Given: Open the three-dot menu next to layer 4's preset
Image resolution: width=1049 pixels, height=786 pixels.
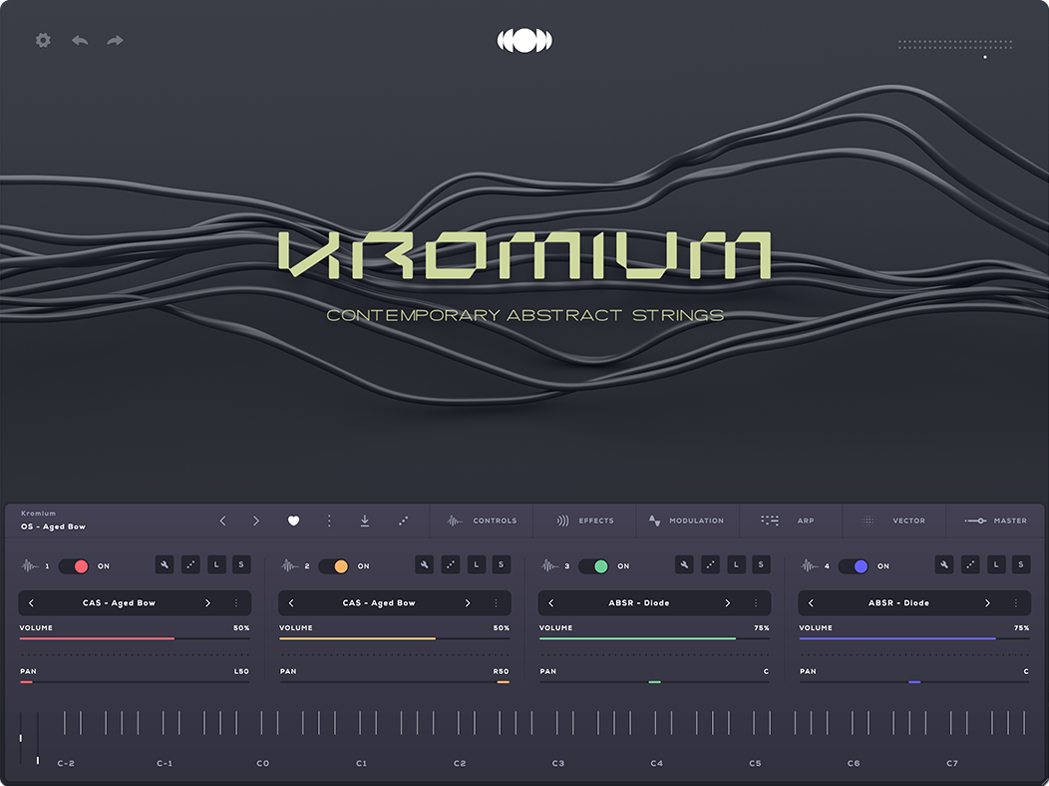Looking at the screenshot, I should pyautogui.click(x=1016, y=603).
